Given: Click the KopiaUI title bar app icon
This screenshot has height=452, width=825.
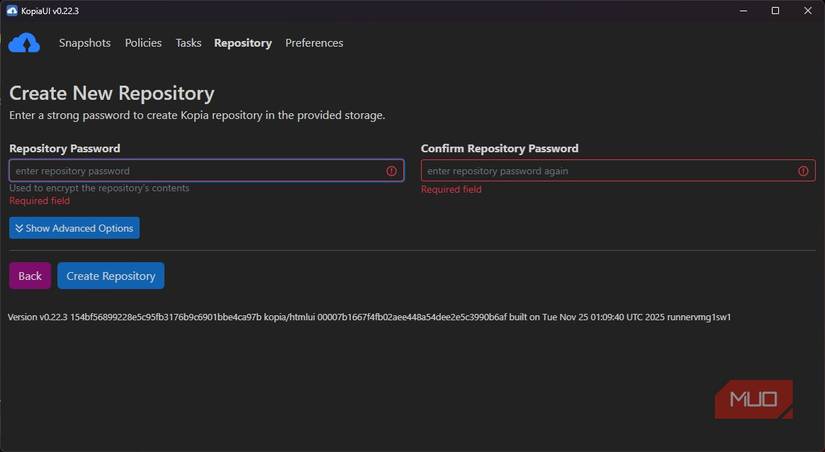Looking at the screenshot, I should tap(12, 11).
